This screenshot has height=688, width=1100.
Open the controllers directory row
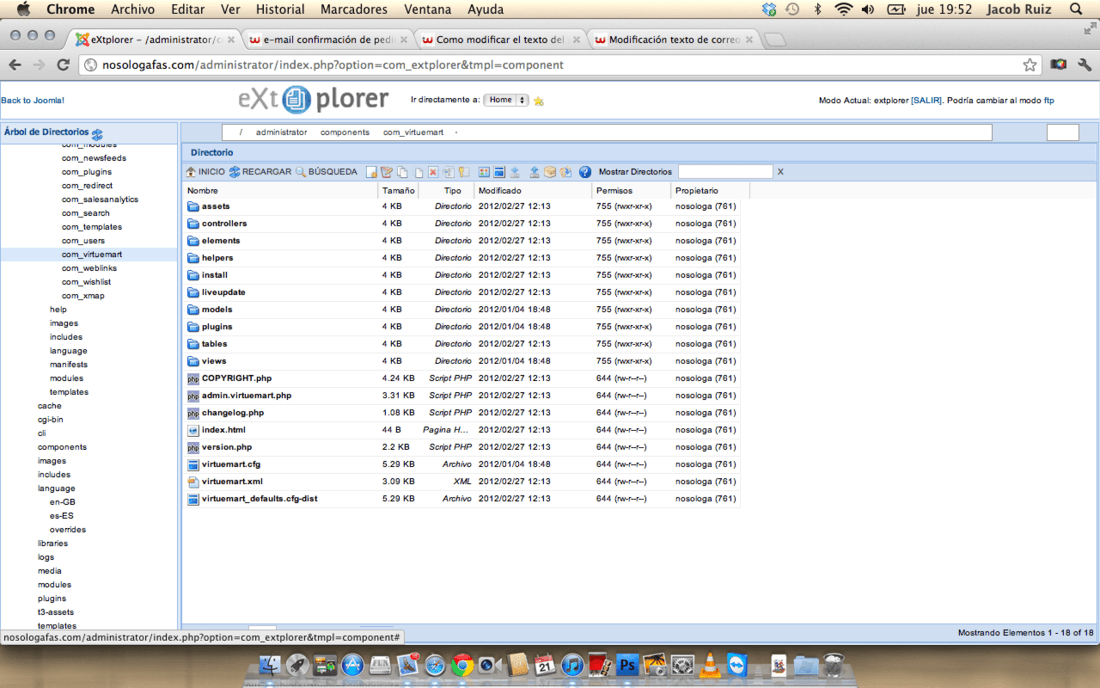click(461, 224)
